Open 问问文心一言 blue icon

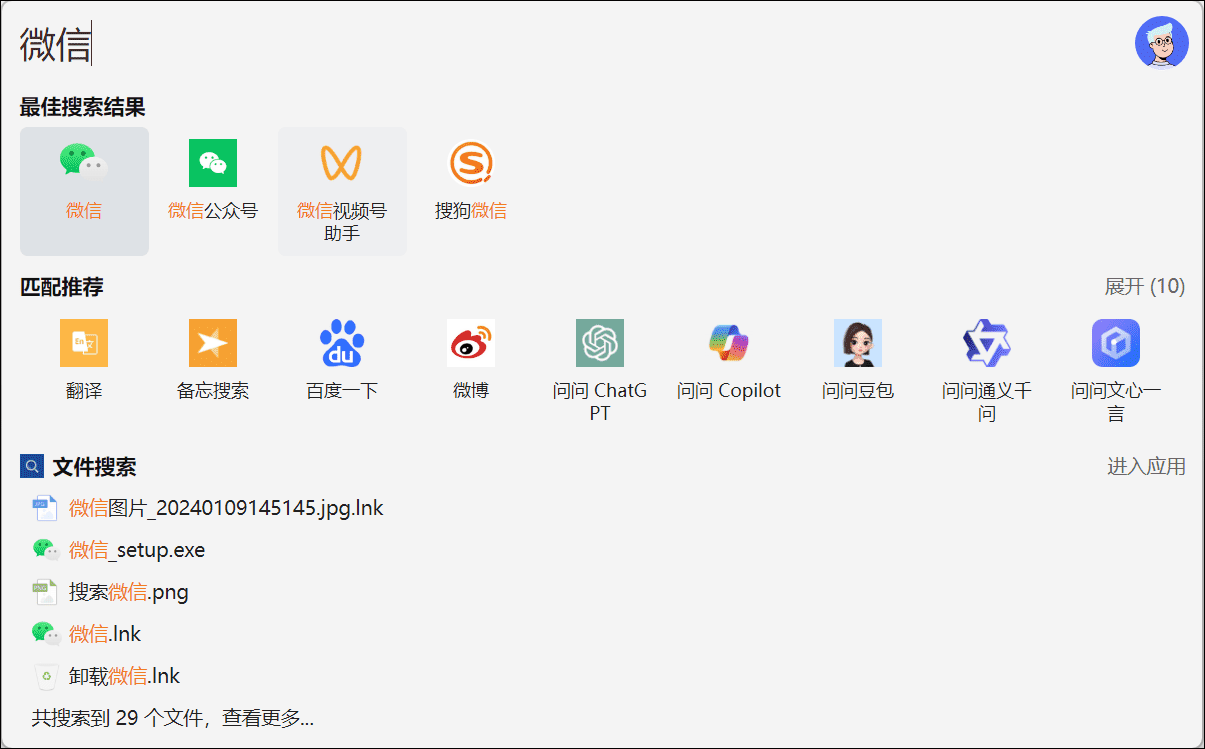point(1116,343)
